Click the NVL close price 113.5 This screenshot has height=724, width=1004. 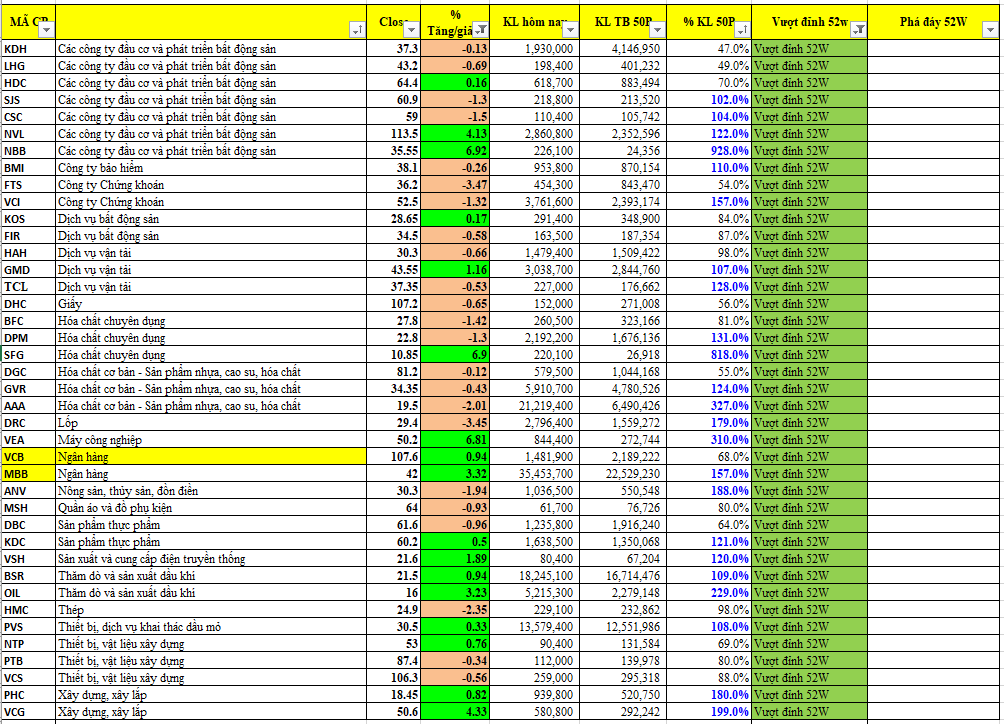coord(398,134)
